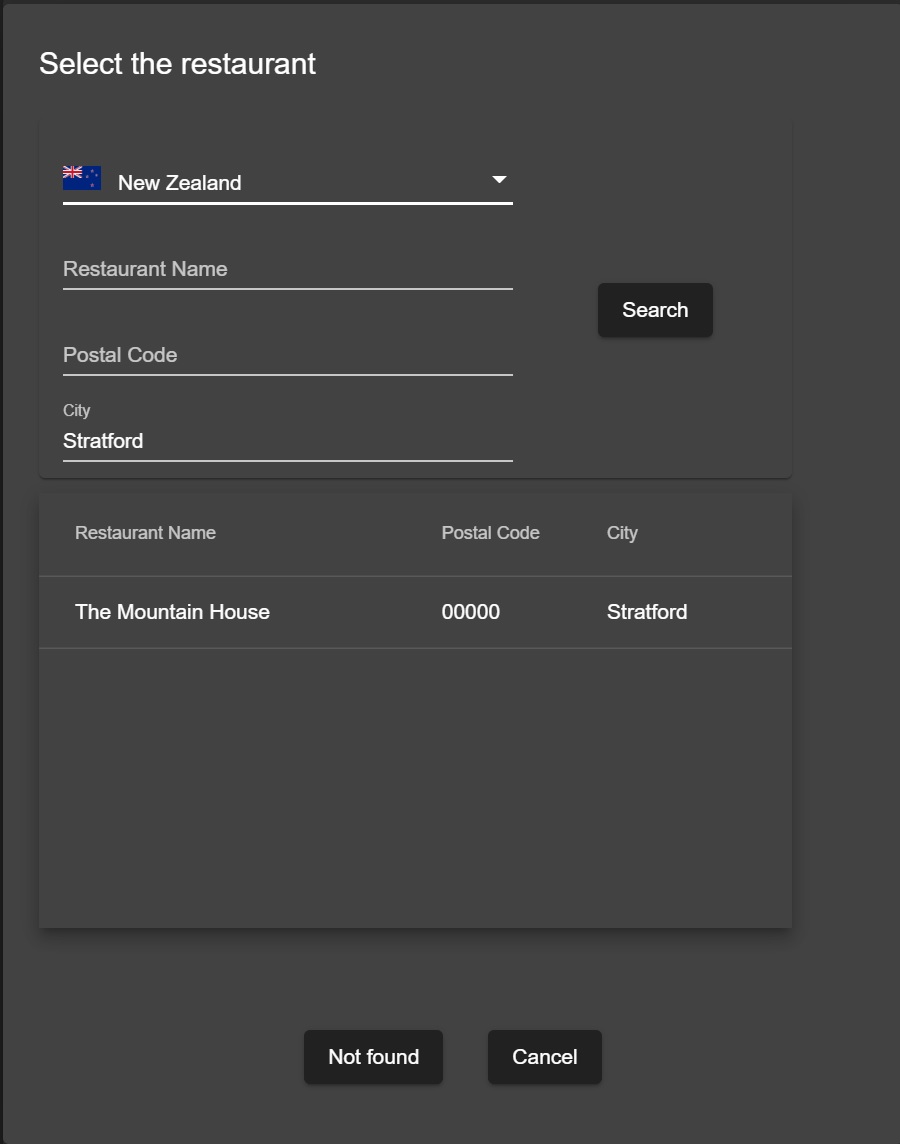Screen dimensions: 900x1144
Task: Cancel the restaurant selection dialog
Action: (x=544, y=1057)
